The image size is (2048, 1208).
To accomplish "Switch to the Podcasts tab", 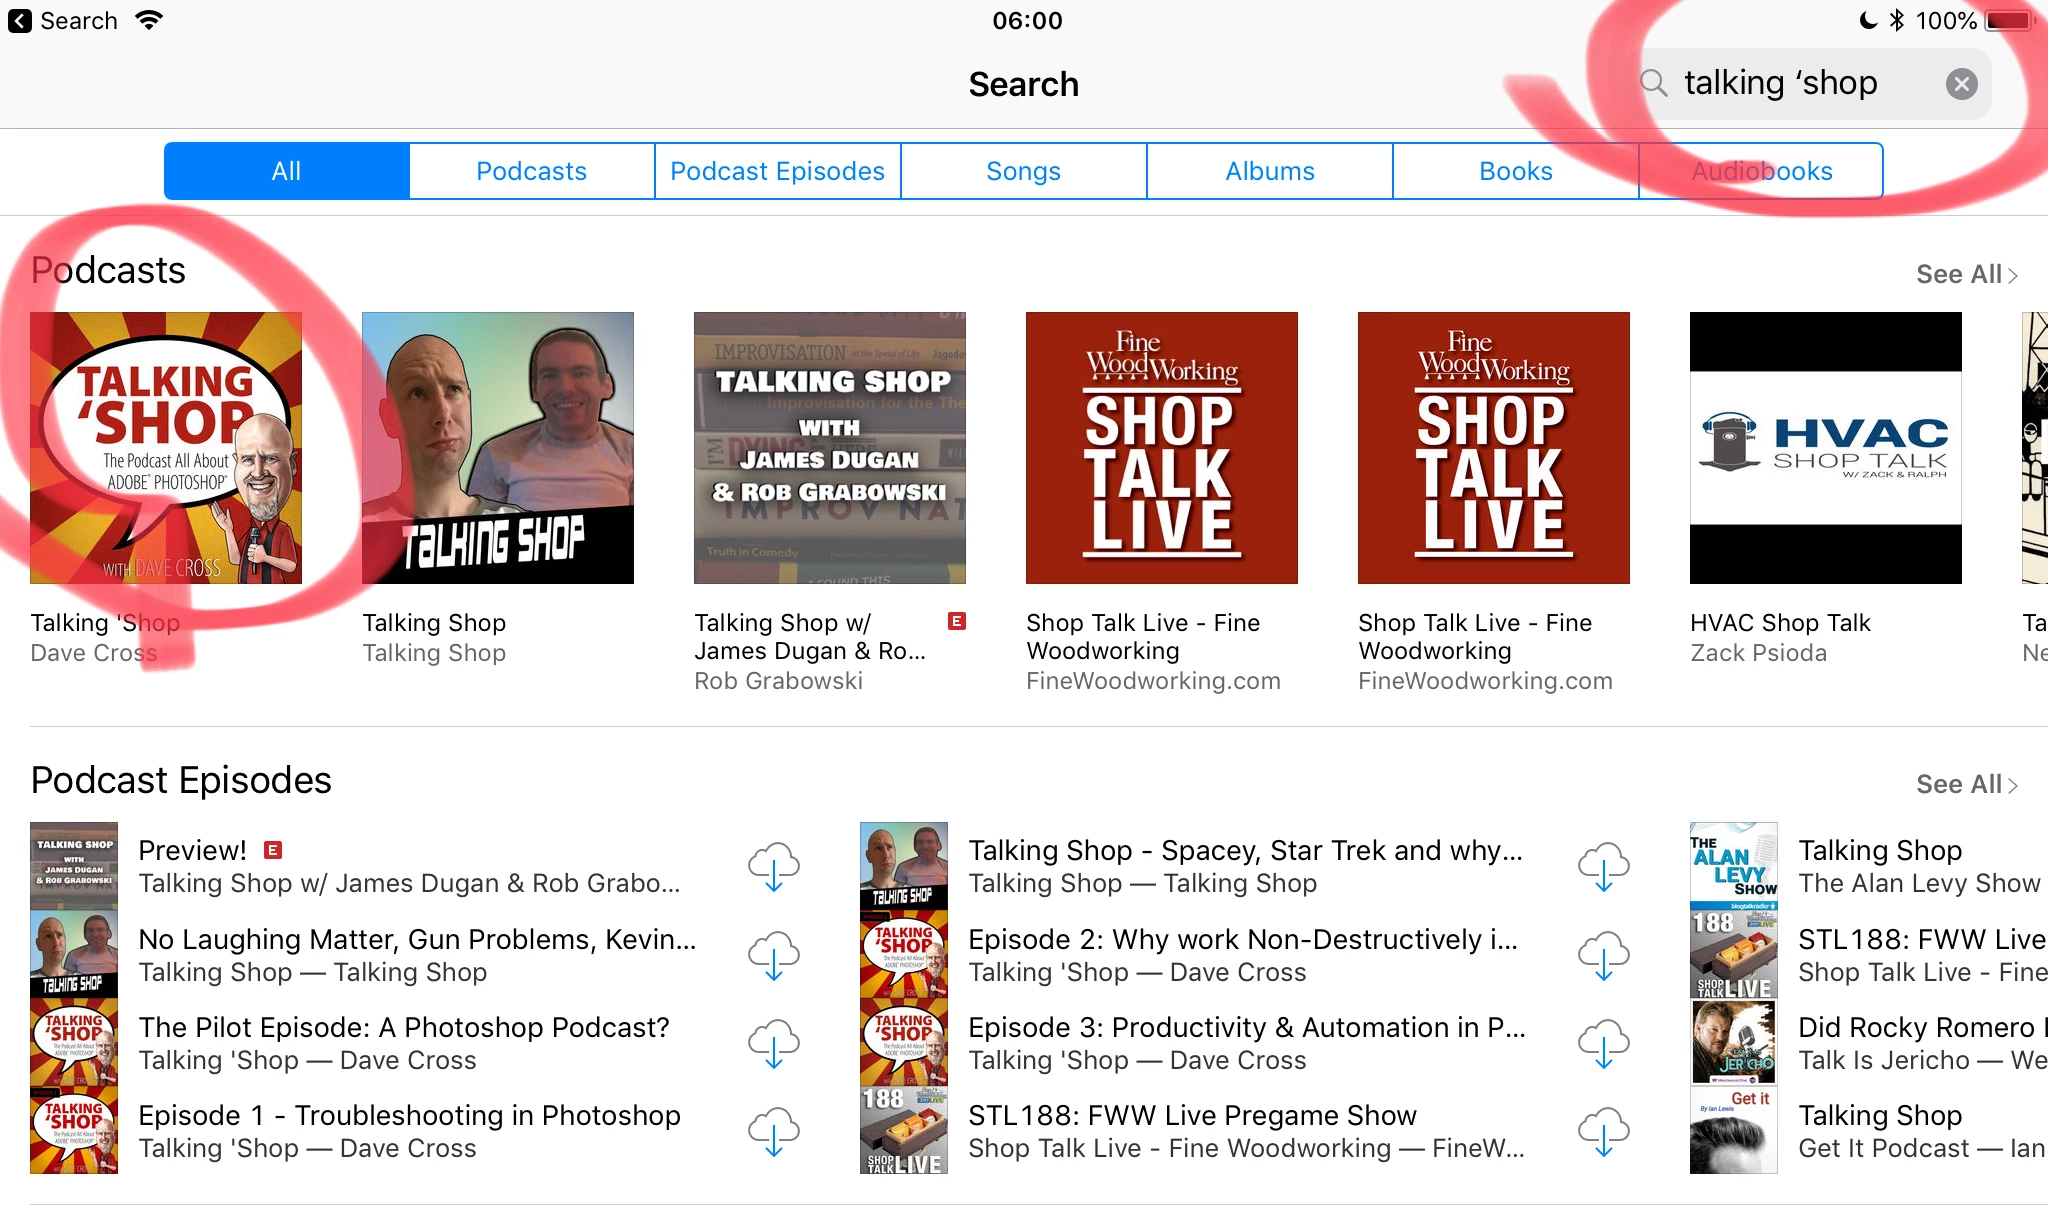I will 531,171.
